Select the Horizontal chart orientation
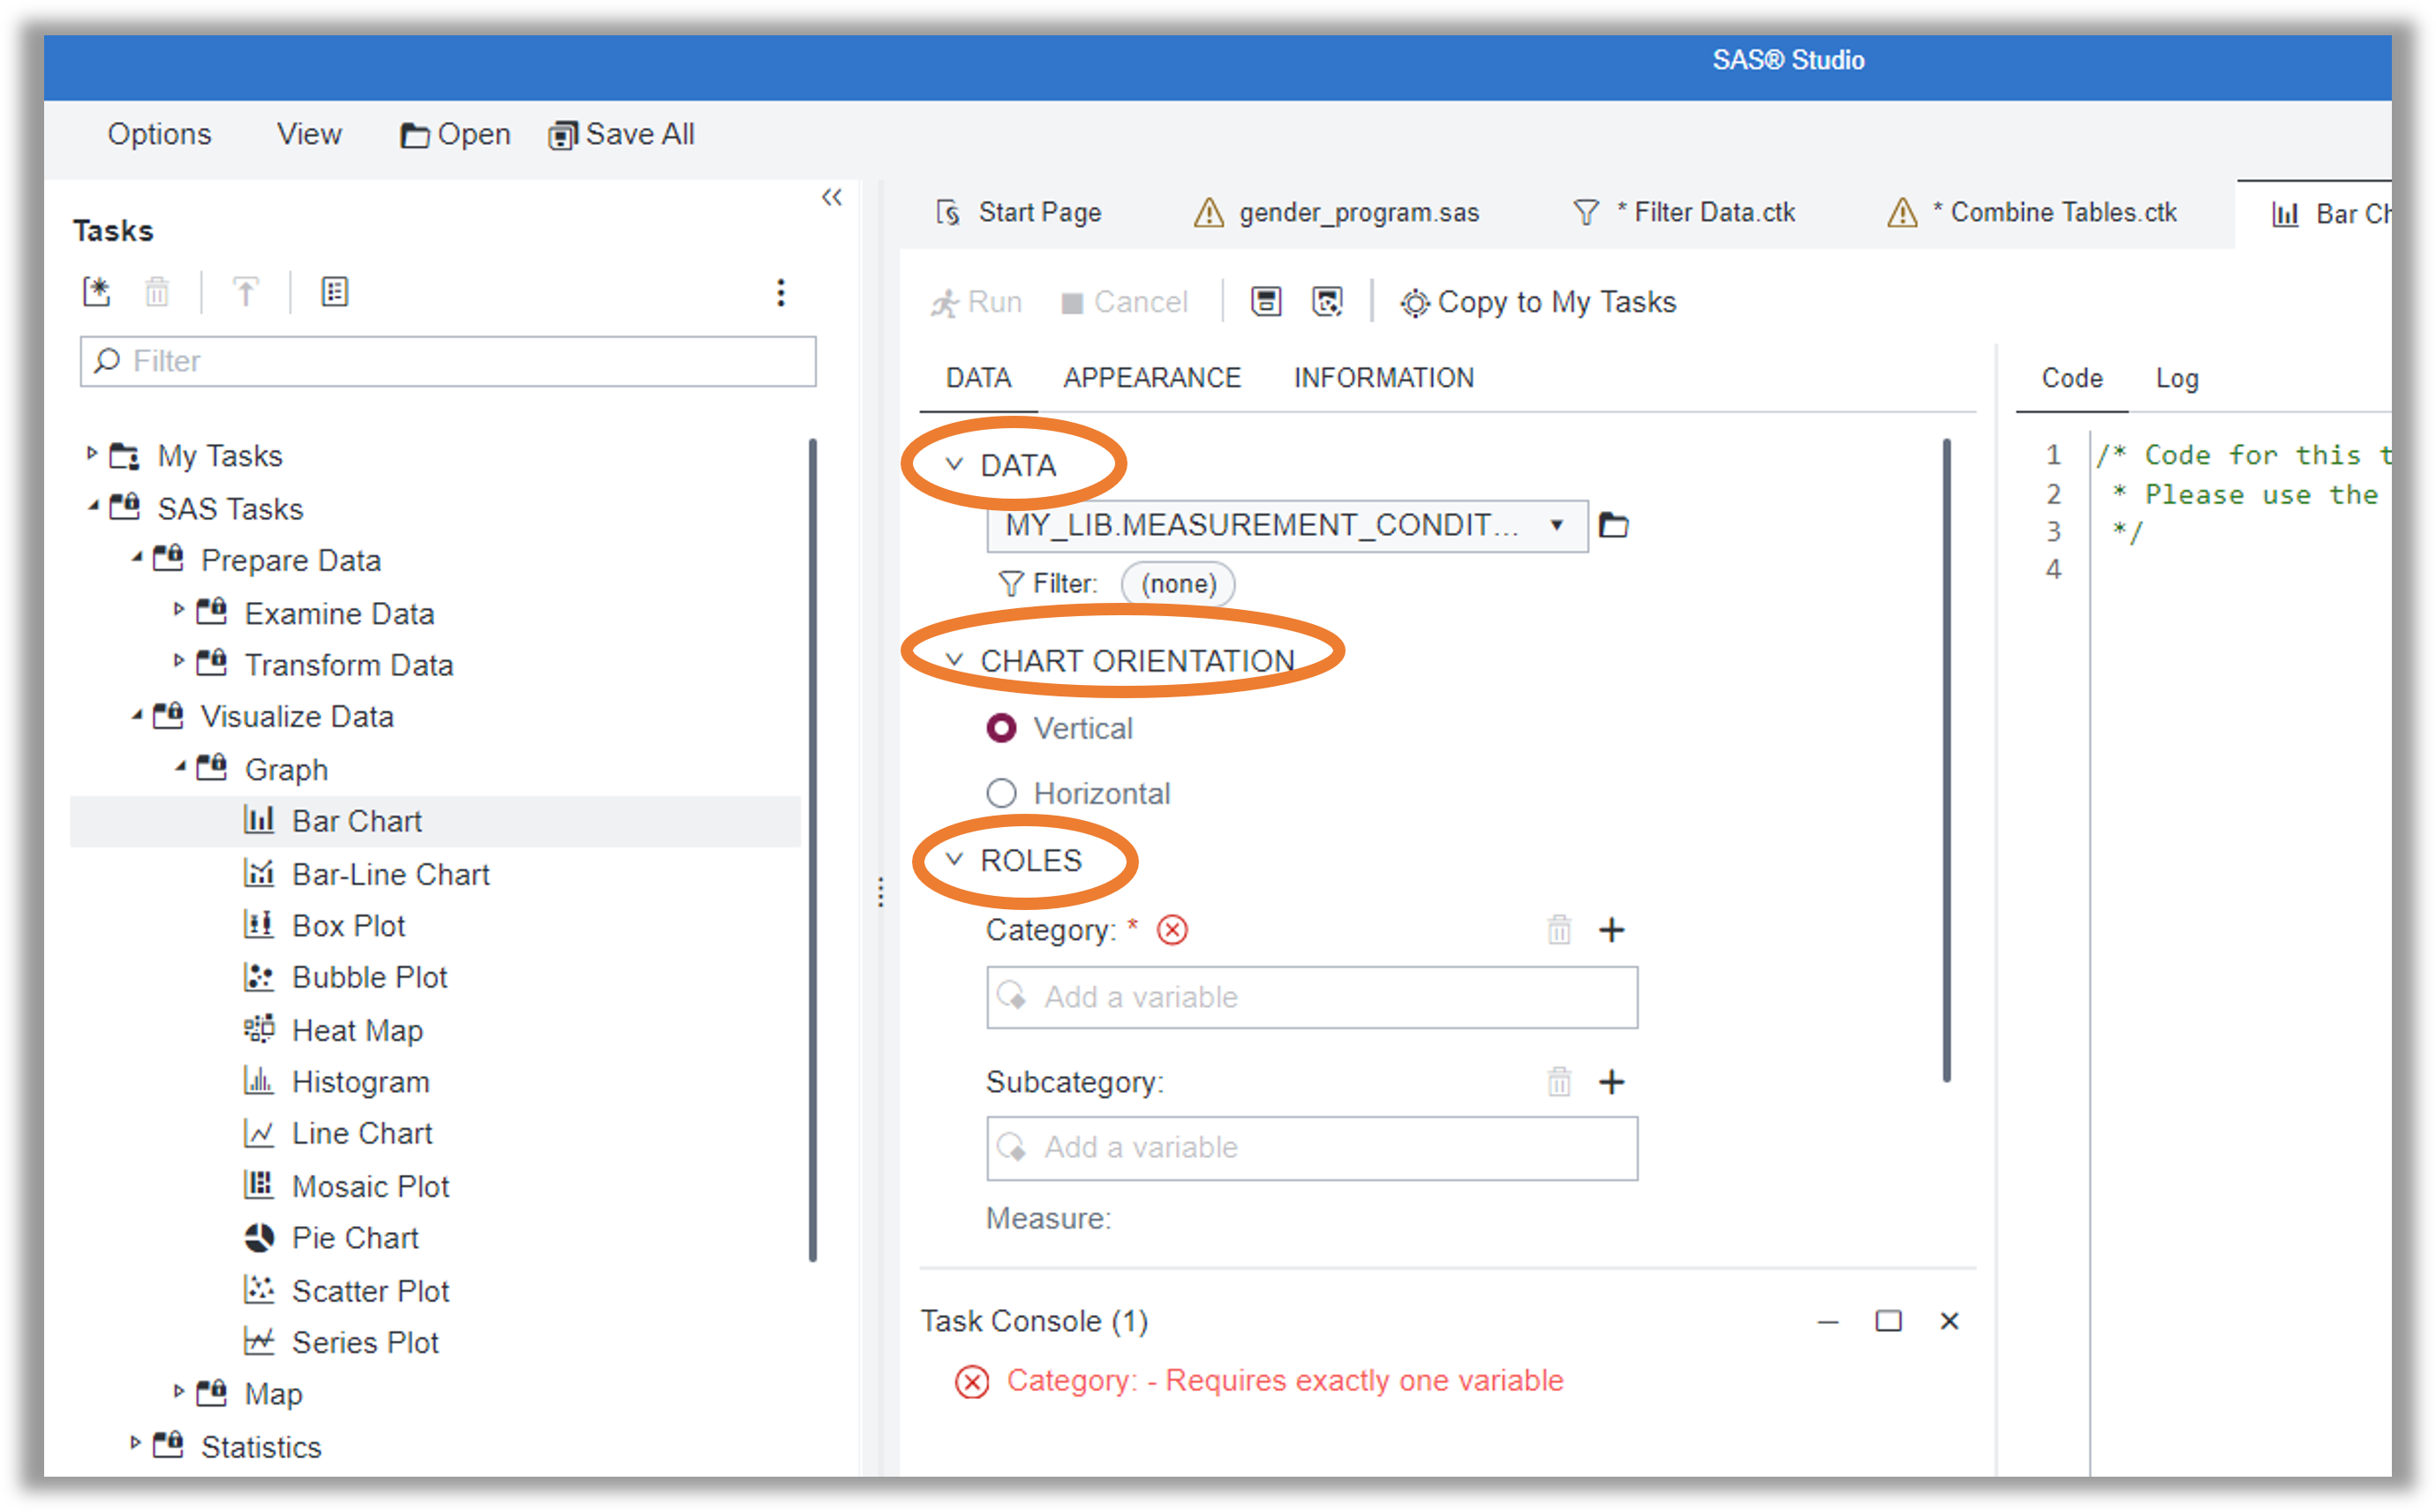The width and height of the screenshot is (2436, 1512). point(1001,793)
